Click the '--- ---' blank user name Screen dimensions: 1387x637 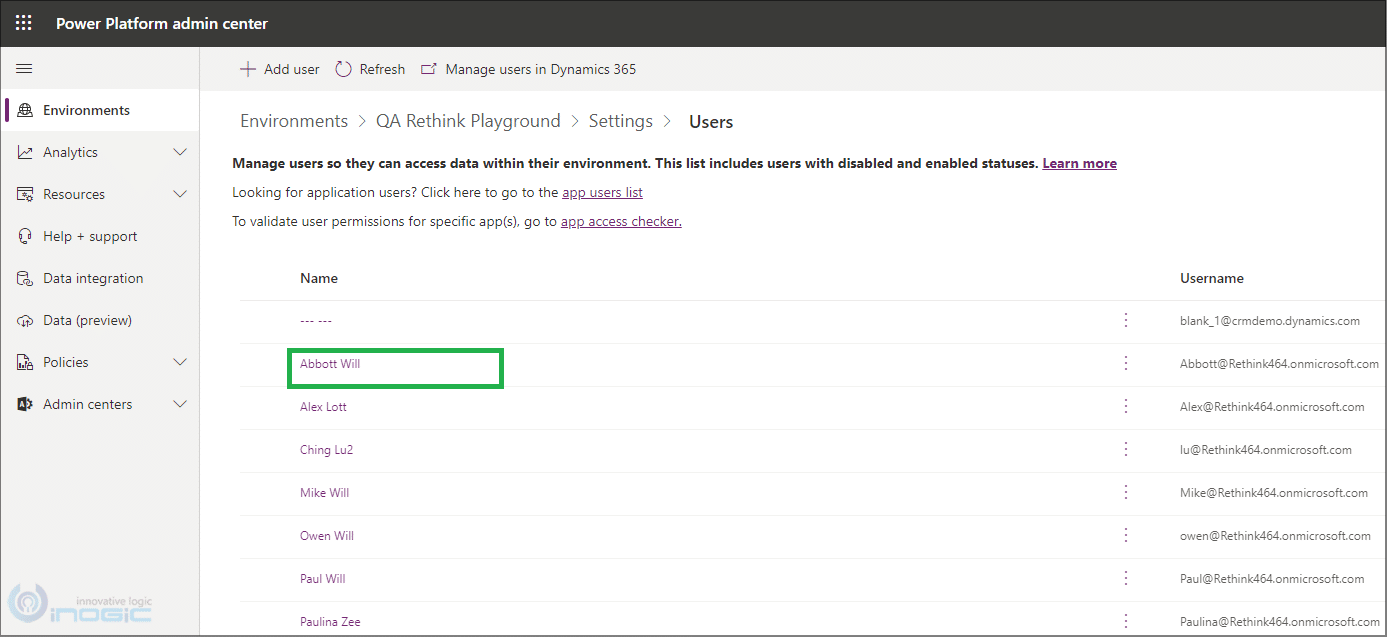pyautogui.click(x=316, y=321)
